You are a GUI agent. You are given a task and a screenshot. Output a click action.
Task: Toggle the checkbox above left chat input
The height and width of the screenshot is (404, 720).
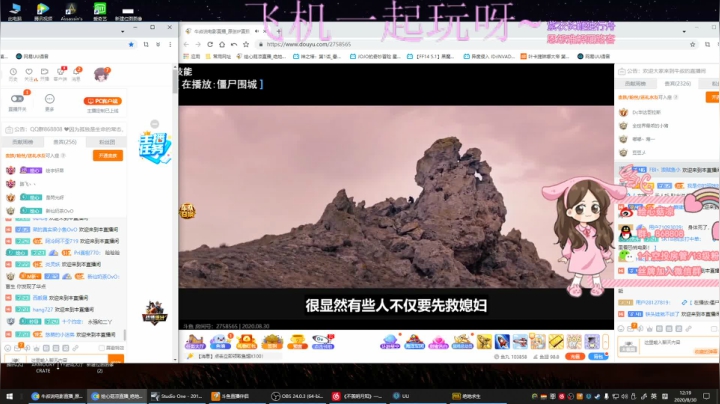[101, 348]
